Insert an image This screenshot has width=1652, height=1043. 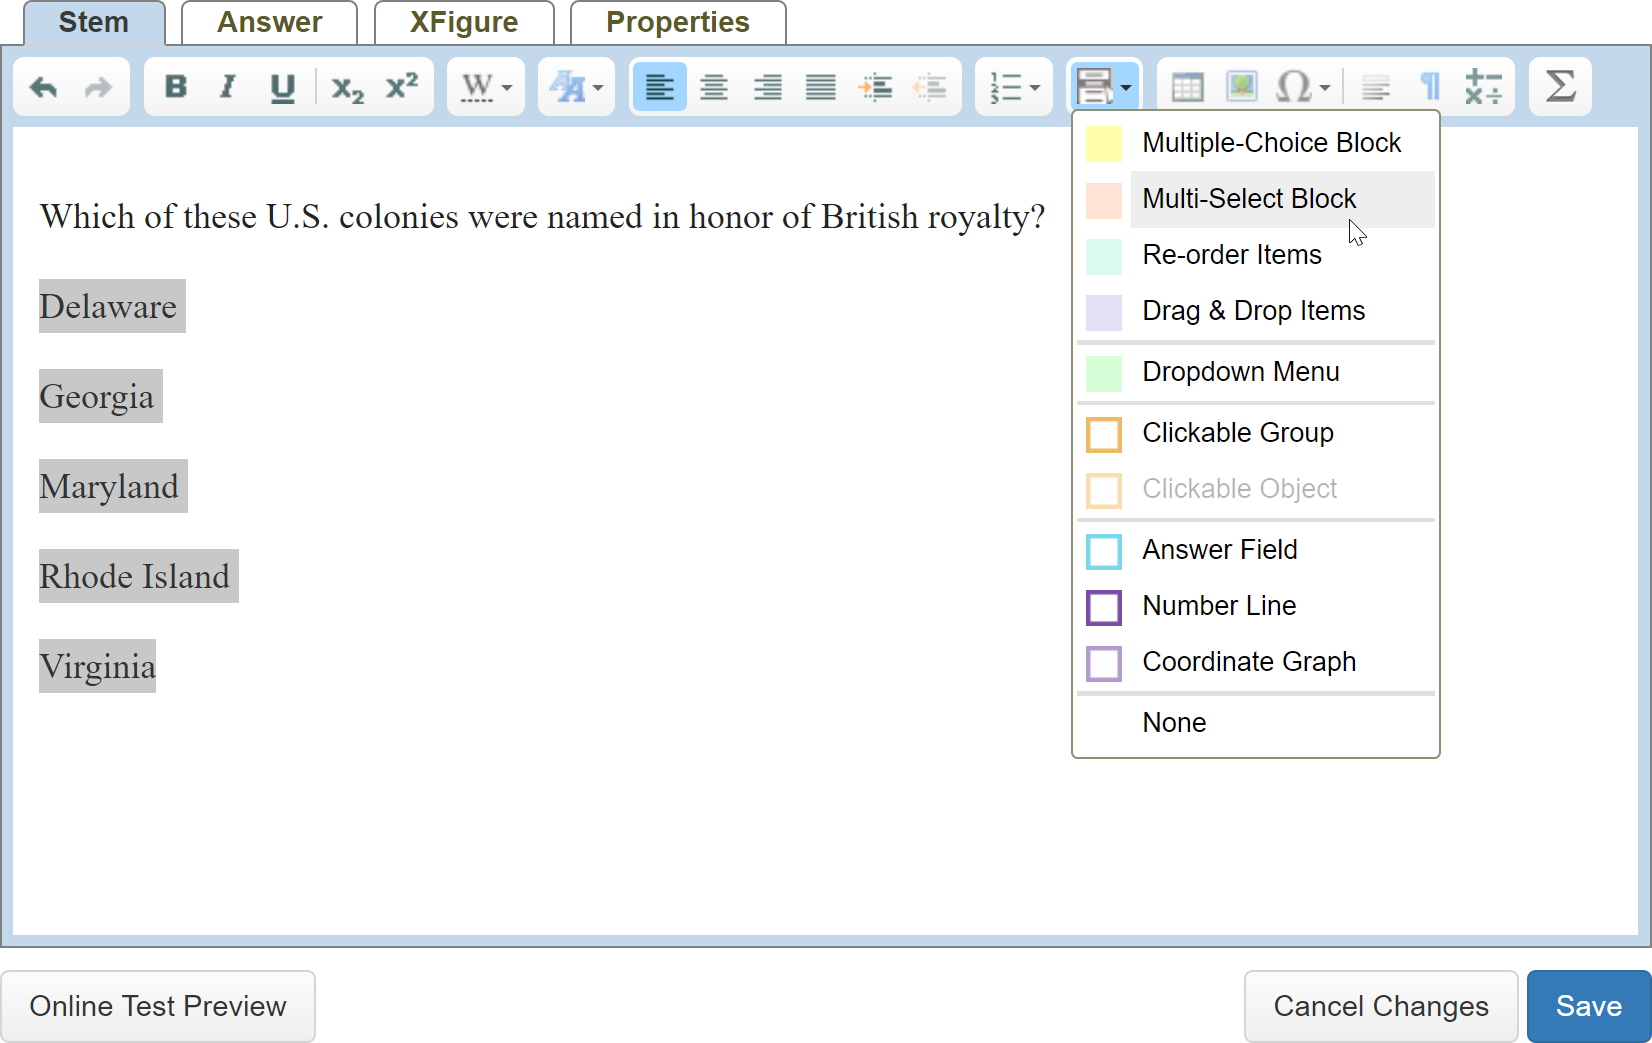click(1241, 87)
